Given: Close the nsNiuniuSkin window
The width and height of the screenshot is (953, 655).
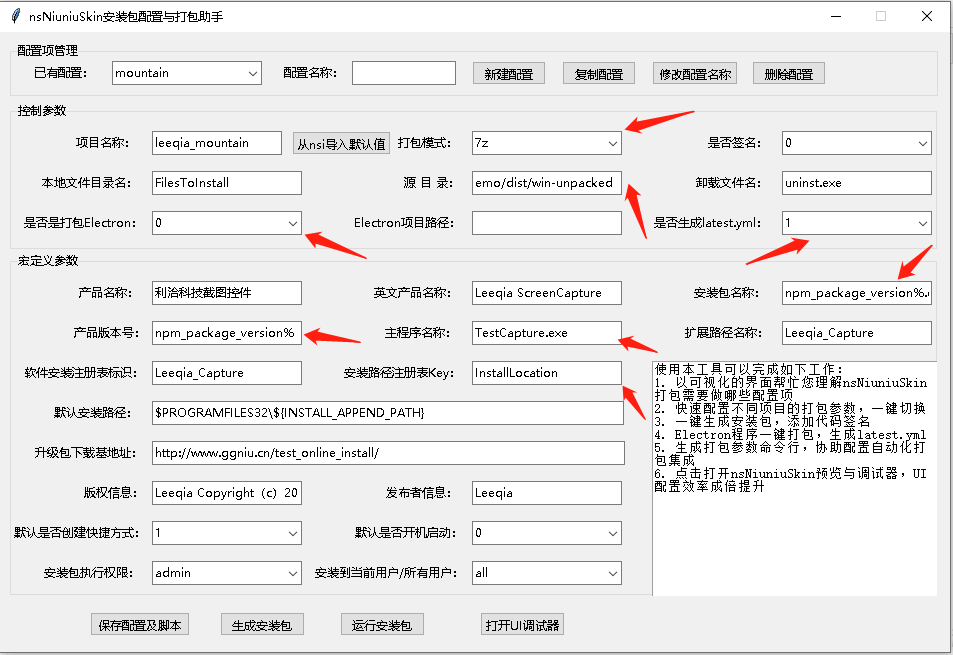Looking at the screenshot, I should tap(927, 16).
